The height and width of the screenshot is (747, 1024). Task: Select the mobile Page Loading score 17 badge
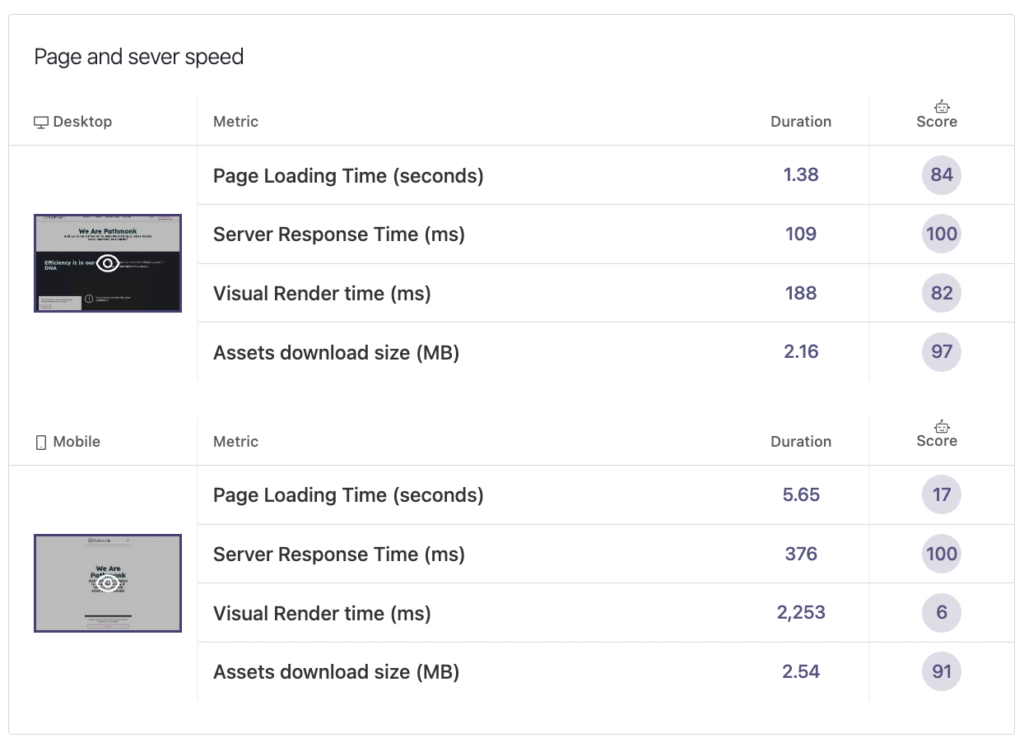pos(941,495)
